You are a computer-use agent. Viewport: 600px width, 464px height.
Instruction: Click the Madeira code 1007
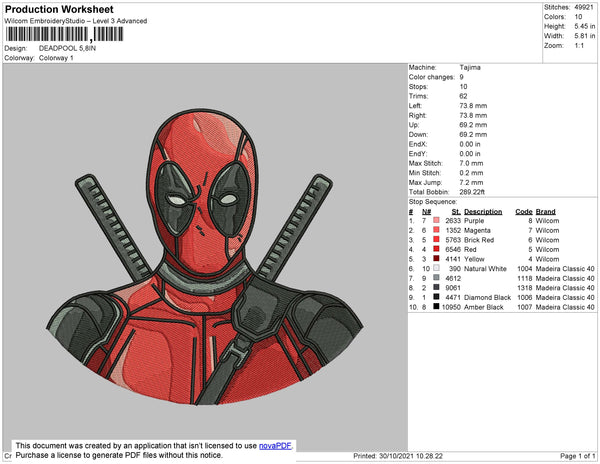(525, 307)
